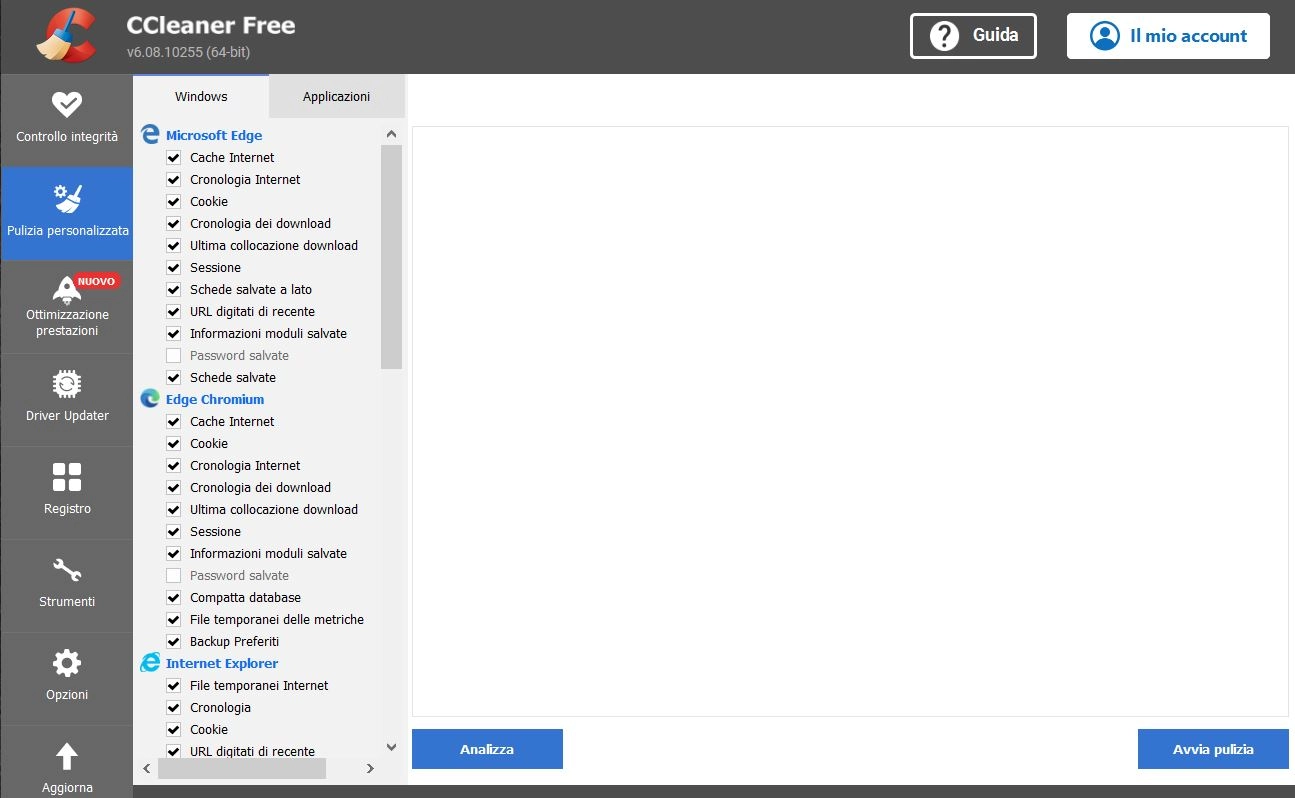Screen dimensions: 1295x798
Task: Click the Edge Chromium icon
Action: [x=150, y=399]
